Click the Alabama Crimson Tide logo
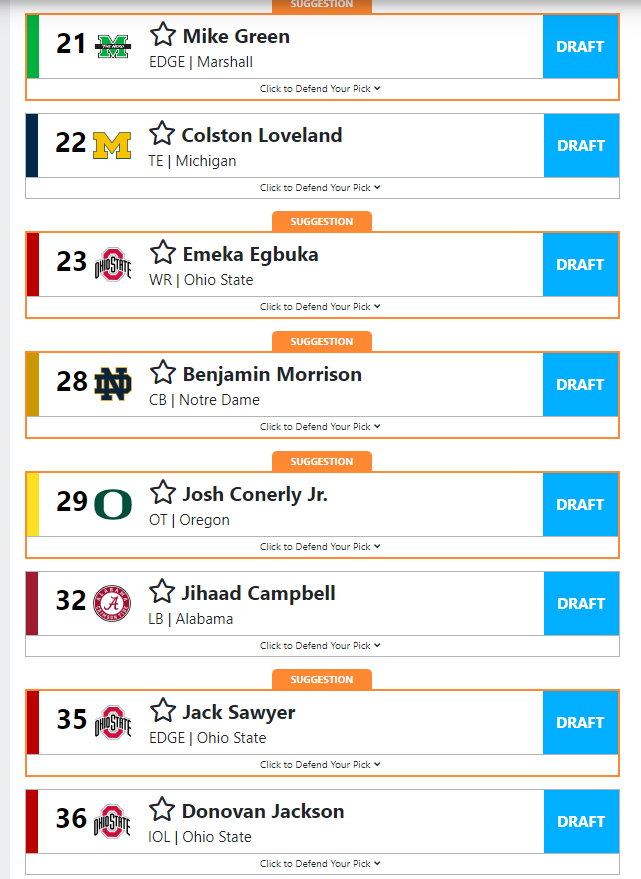 pos(112,603)
